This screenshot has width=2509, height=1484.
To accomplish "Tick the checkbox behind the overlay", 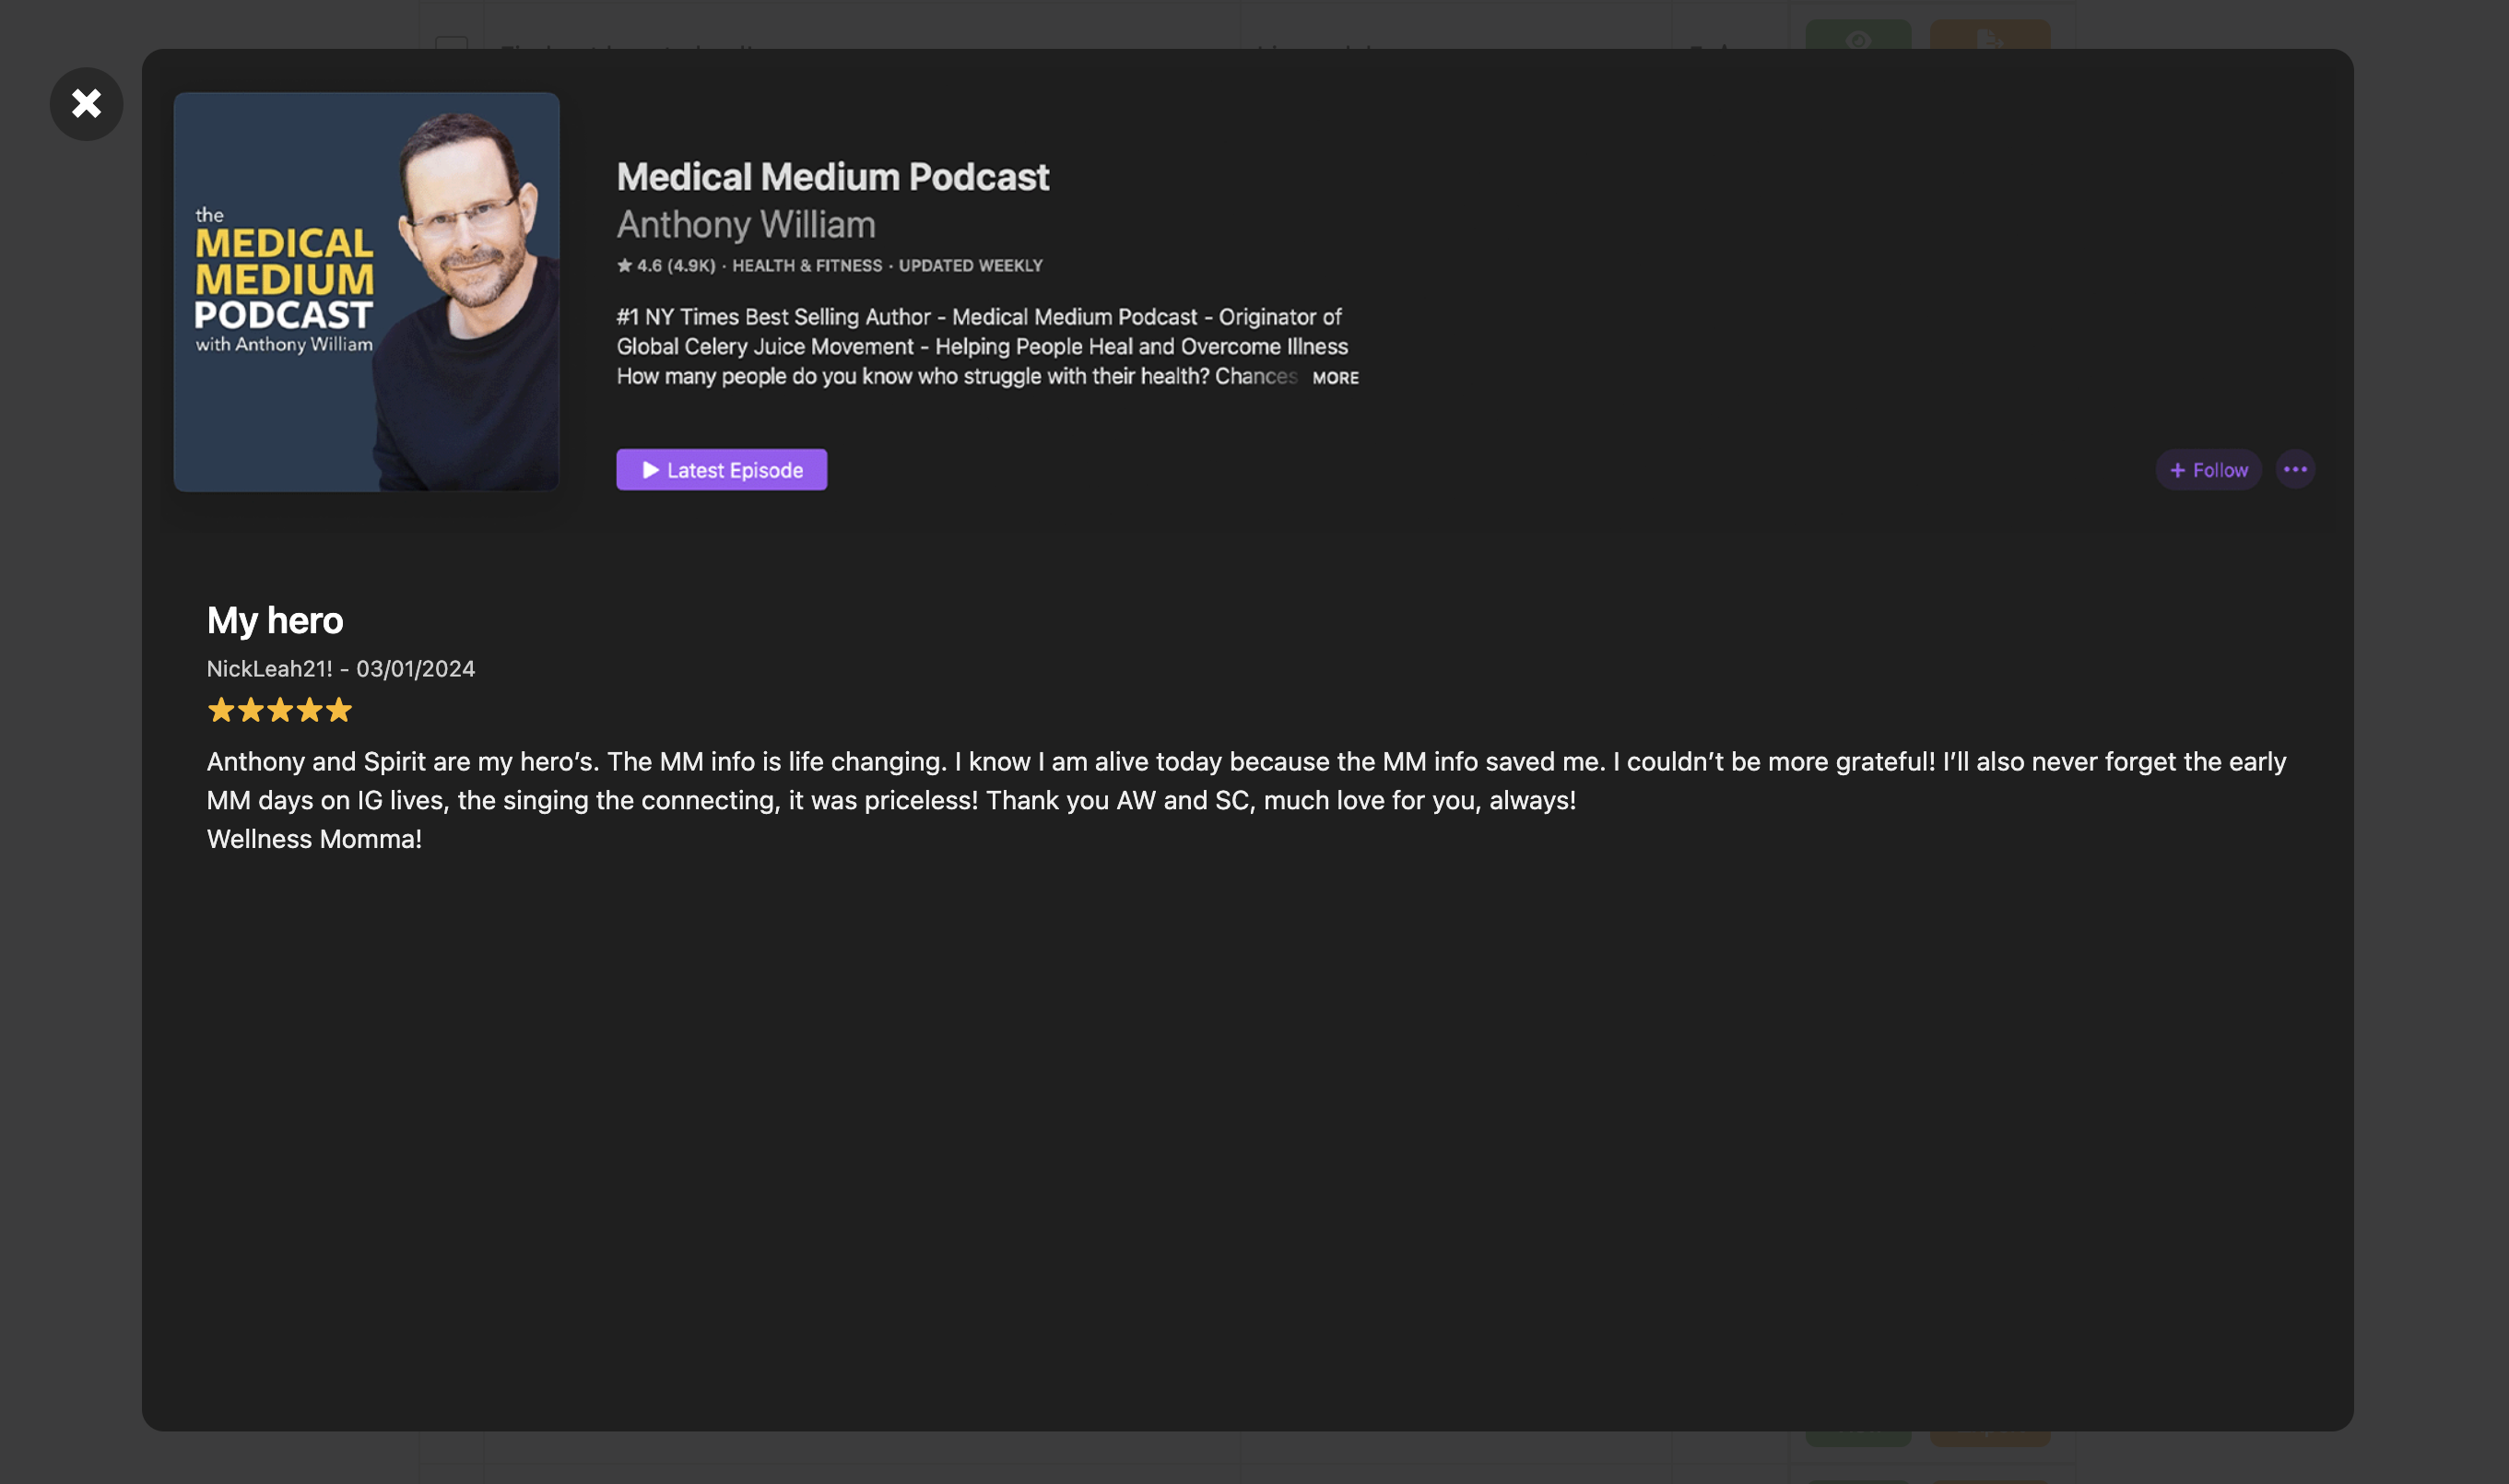I will 452,43.
